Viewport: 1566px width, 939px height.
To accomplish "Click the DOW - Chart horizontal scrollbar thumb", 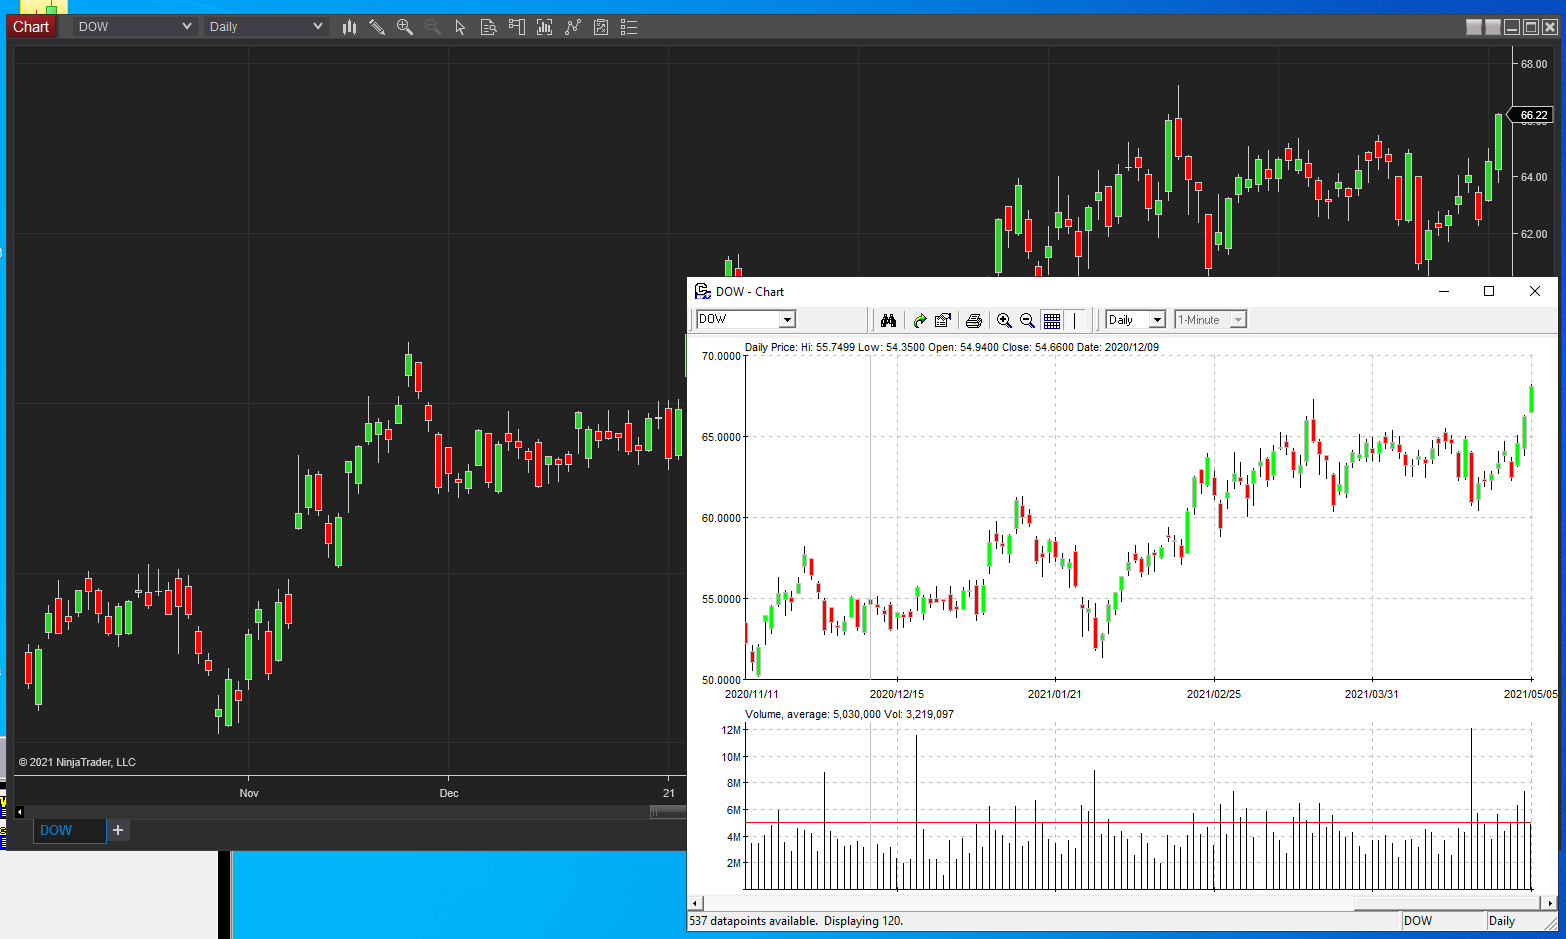I will click(1448, 903).
